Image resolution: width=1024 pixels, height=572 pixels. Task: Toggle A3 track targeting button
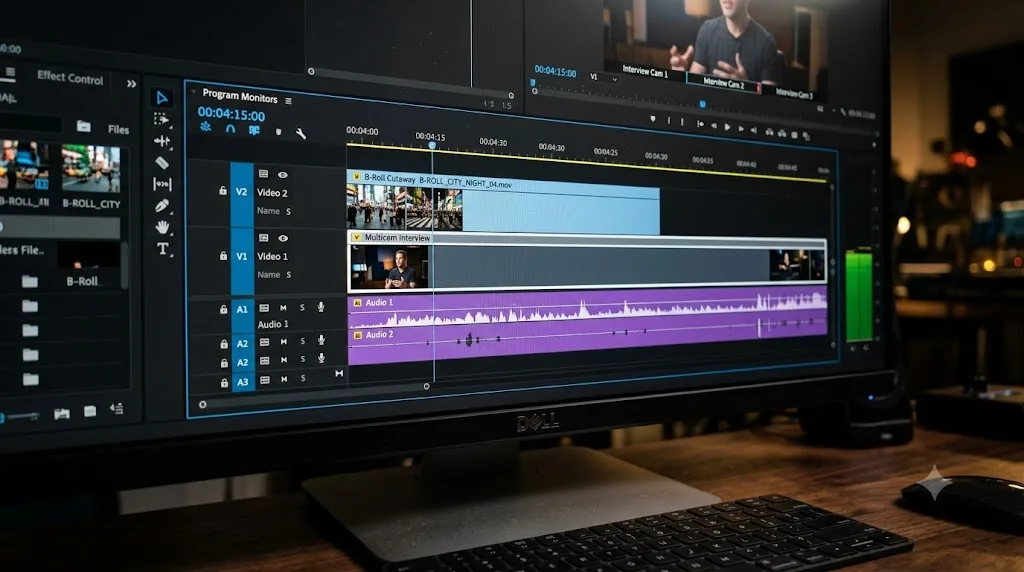242,383
